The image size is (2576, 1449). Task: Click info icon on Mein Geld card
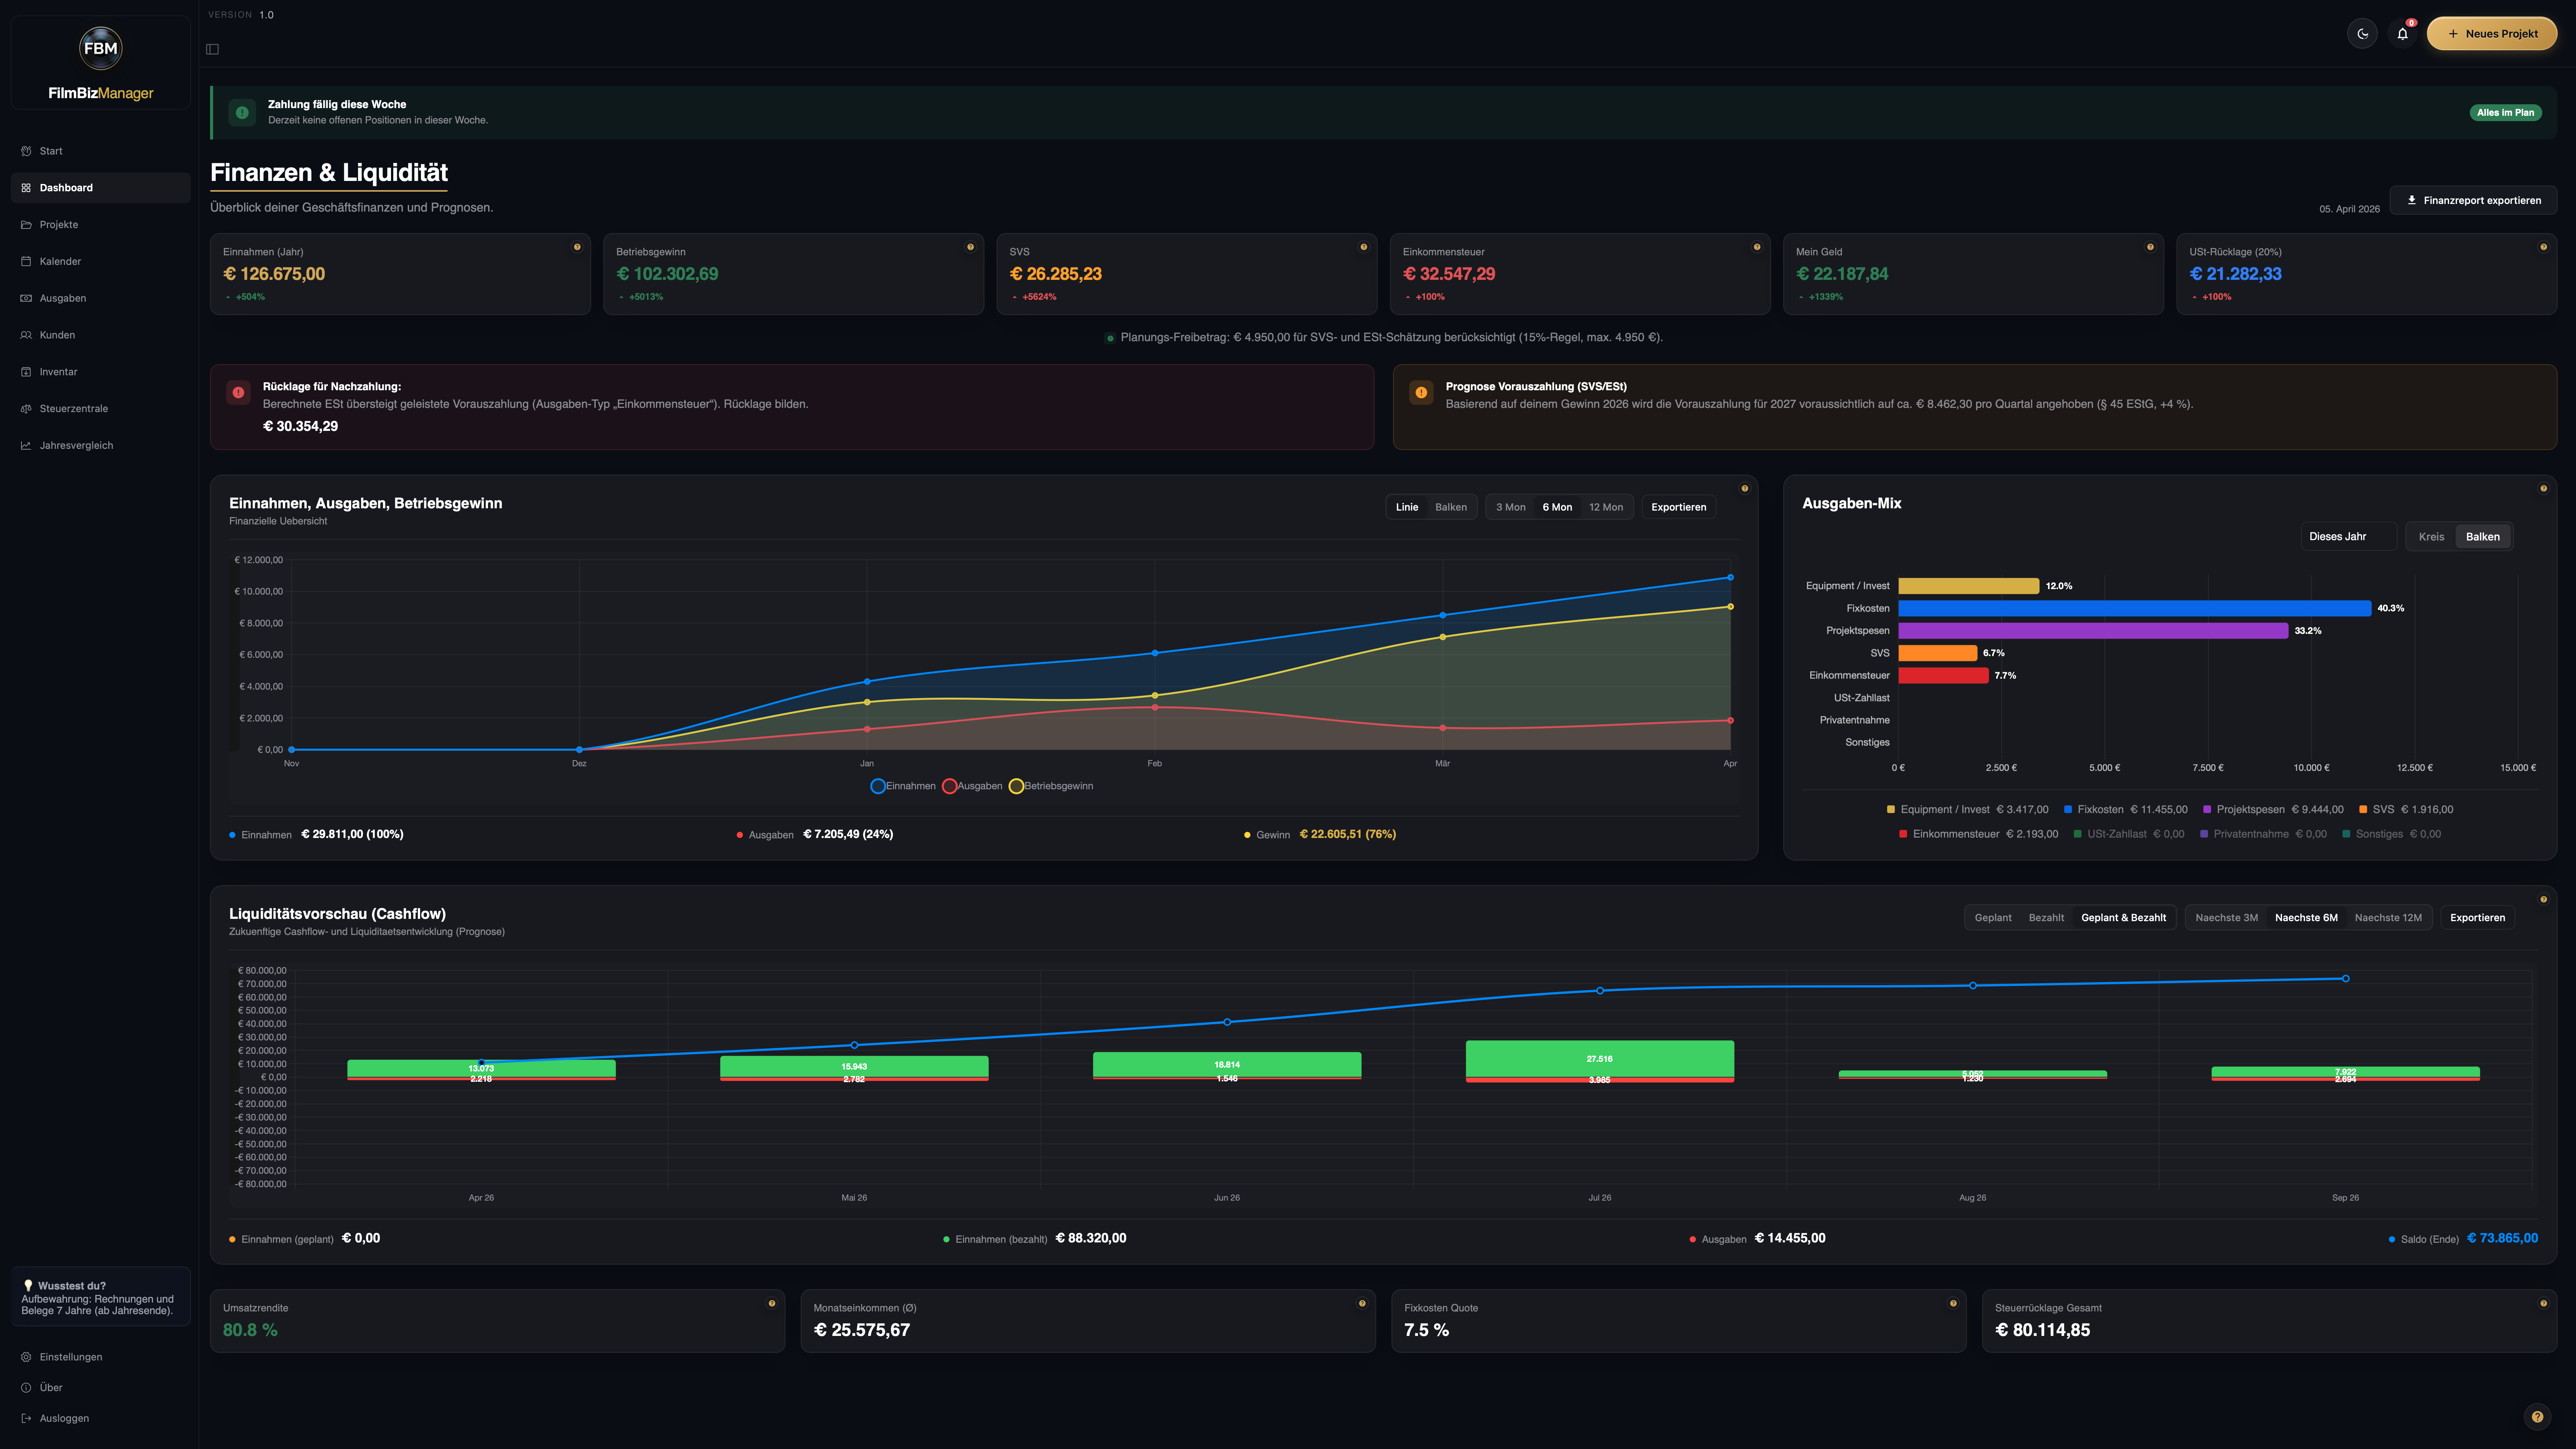[2150, 247]
